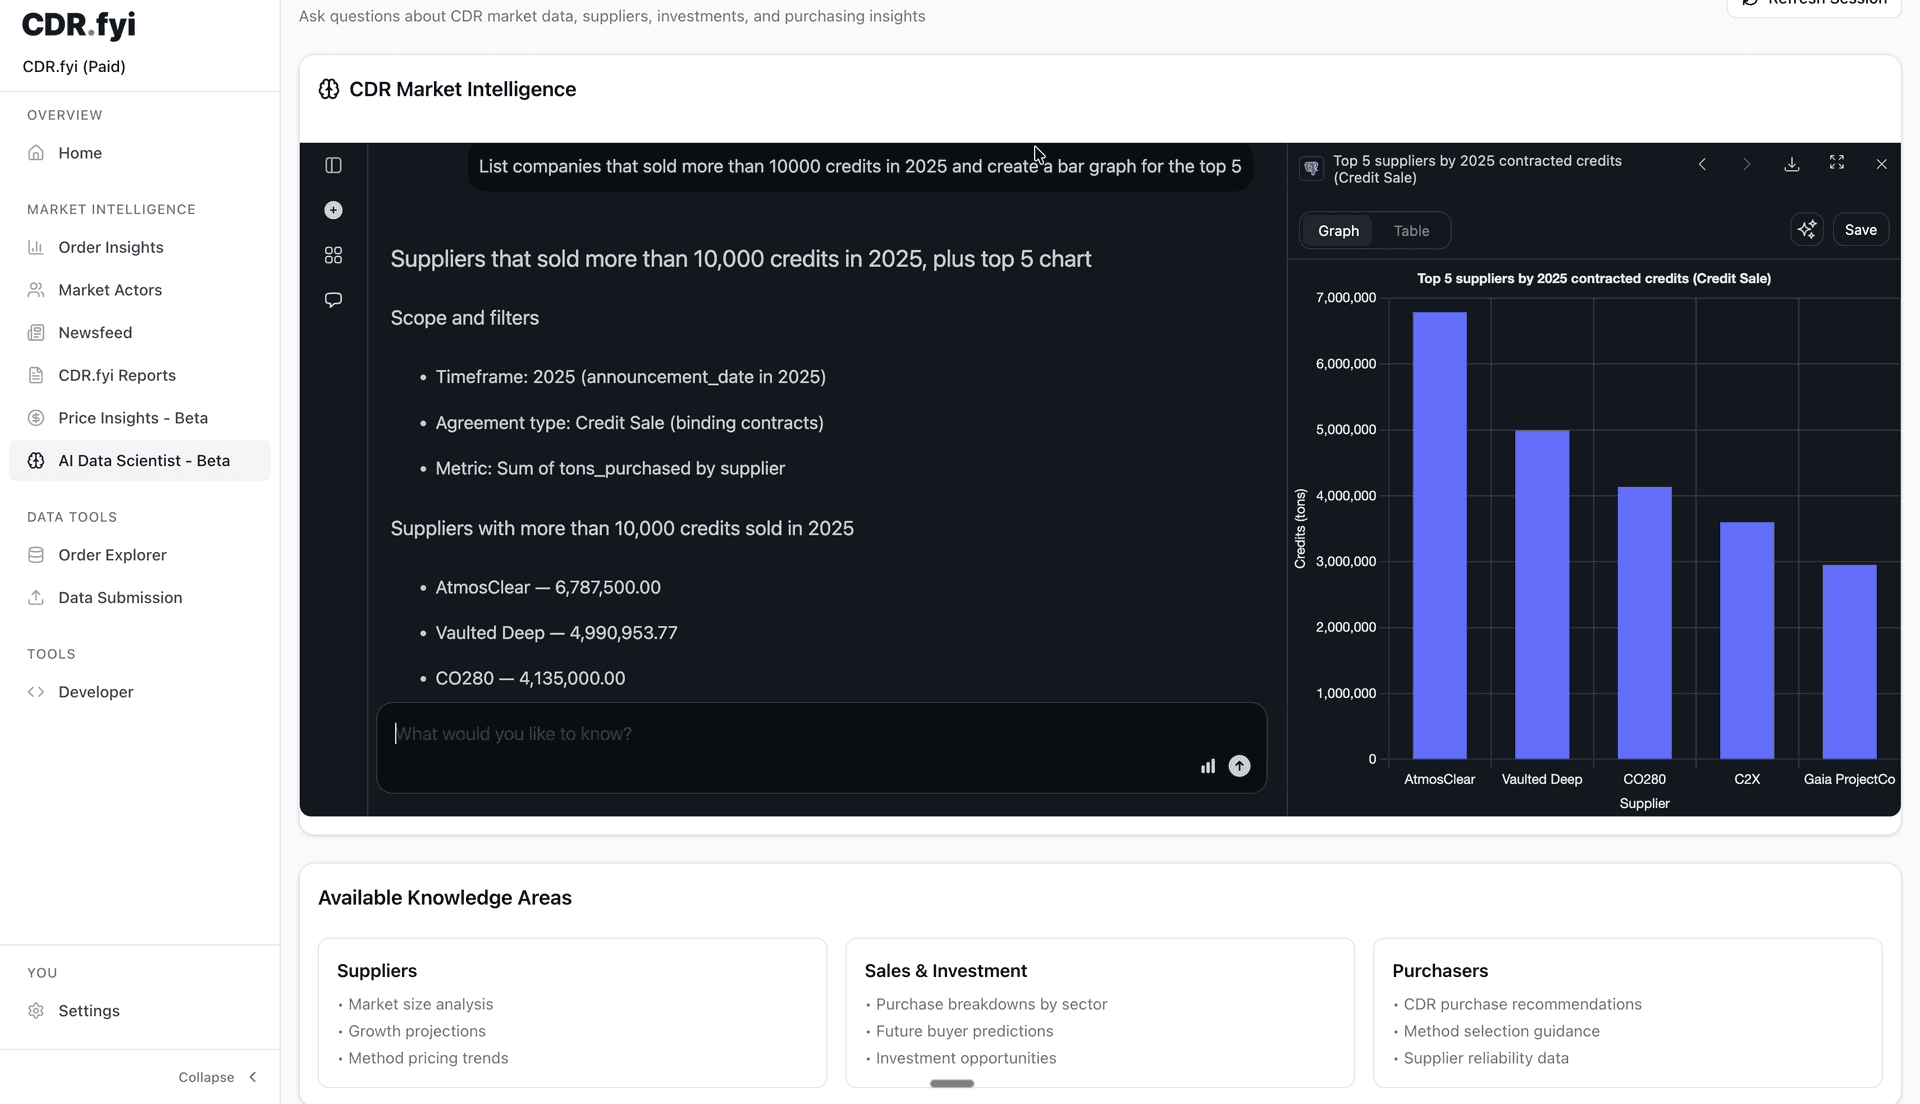Click chart bars icon in prompt box
The width and height of the screenshot is (1920, 1104).
pyautogui.click(x=1208, y=766)
